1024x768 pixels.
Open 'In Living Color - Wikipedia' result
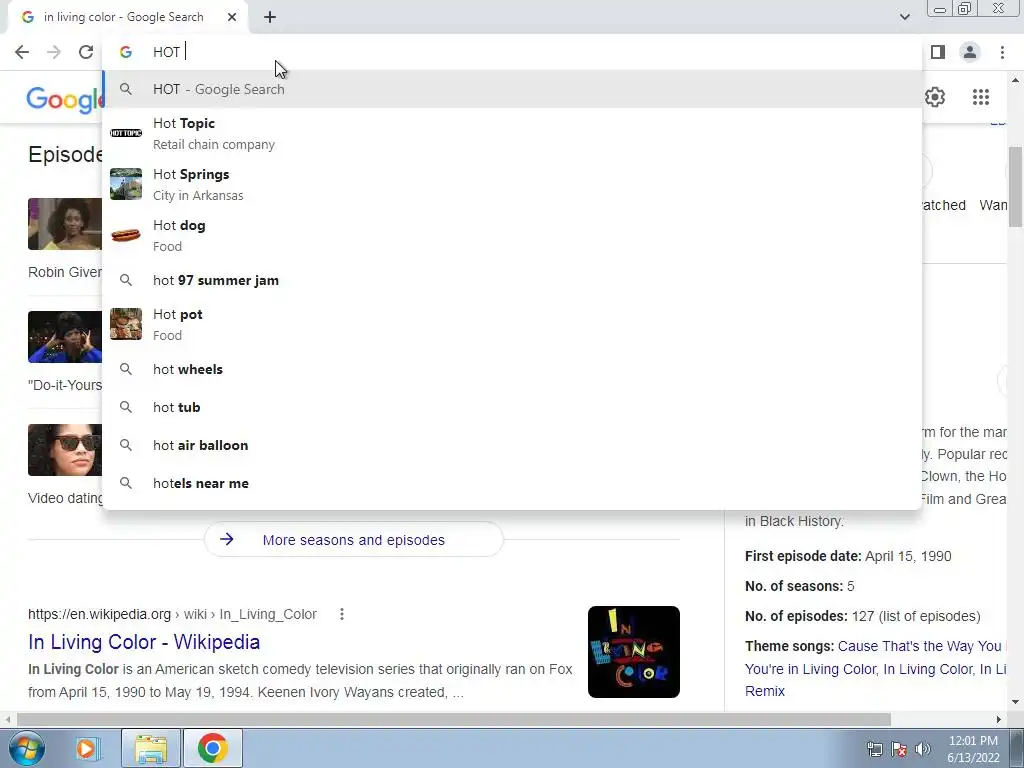pos(144,642)
